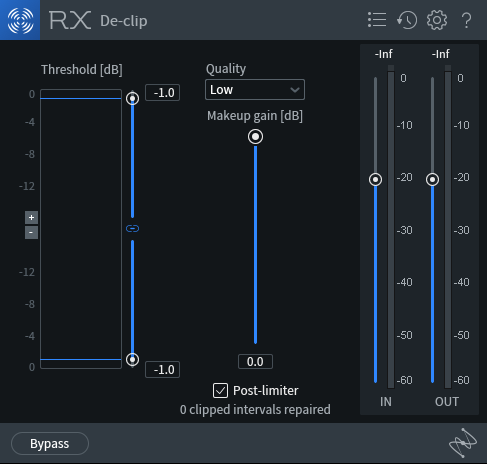The image size is (487, 464).
Task: Open the Quality dropdown set to Low
Action: pyautogui.click(x=255, y=90)
